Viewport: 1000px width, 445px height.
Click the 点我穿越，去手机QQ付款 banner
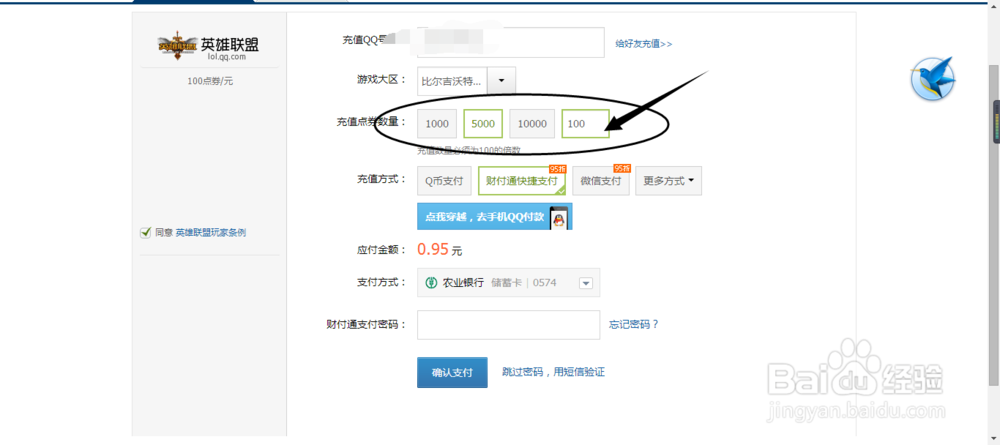[494, 217]
